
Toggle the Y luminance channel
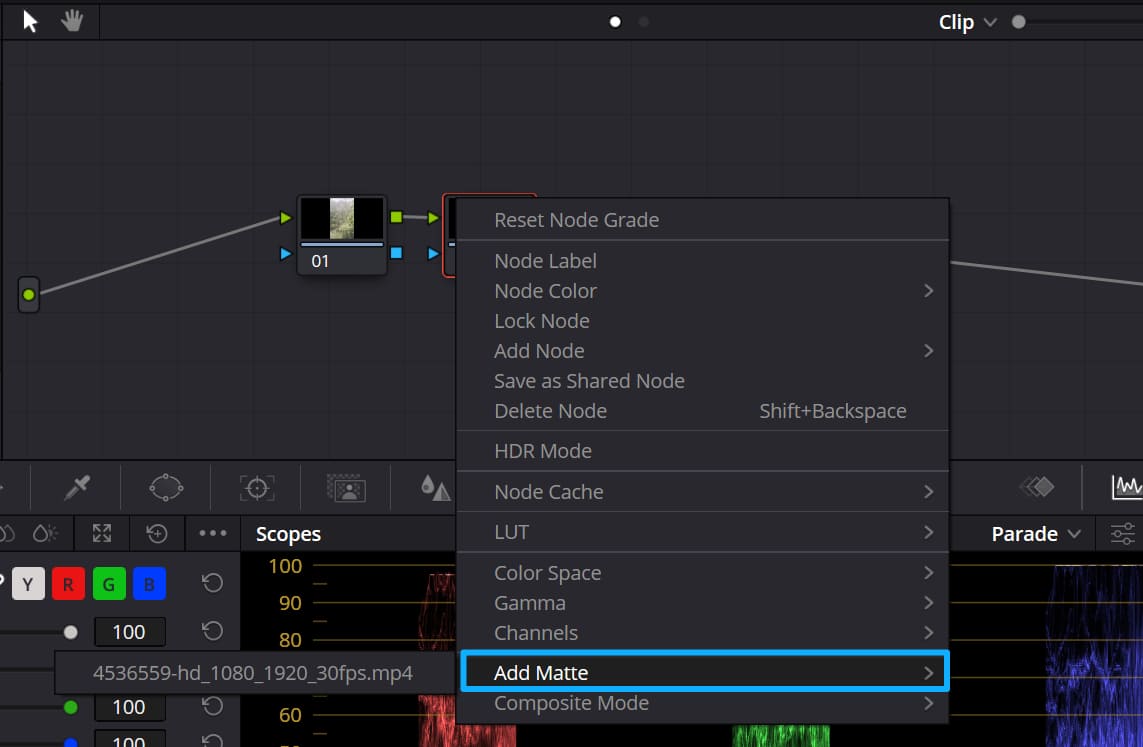(x=27, y=583)
